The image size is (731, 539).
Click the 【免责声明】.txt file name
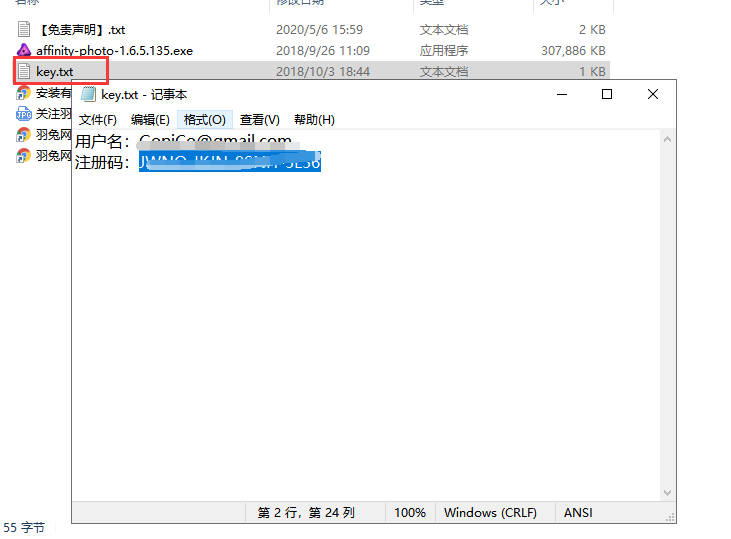81,30
